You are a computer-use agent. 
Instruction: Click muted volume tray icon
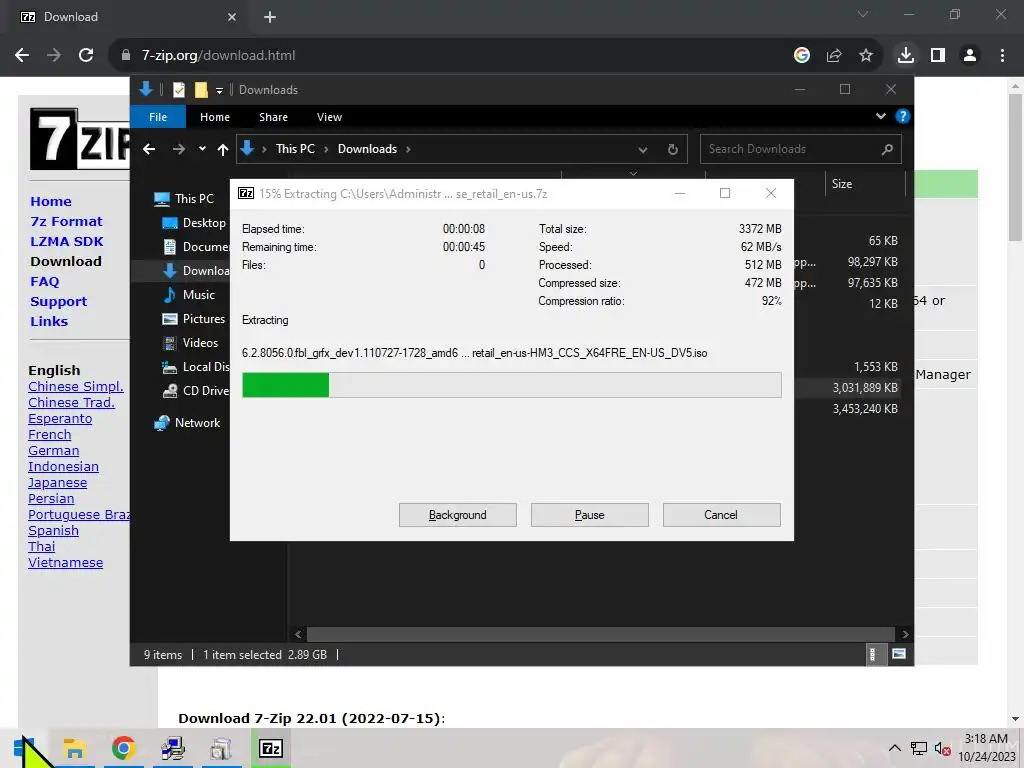click(942, 748)
